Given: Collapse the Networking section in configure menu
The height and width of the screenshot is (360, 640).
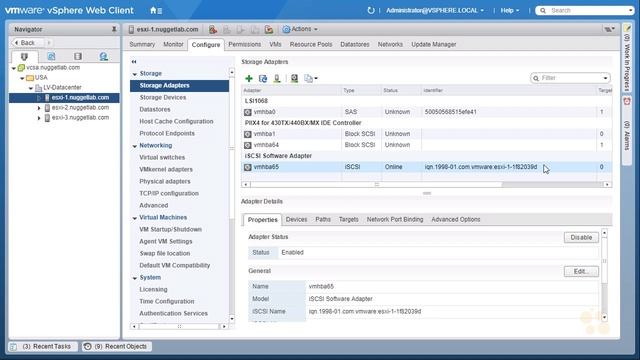Looking at the screenshot, I should [x=135, y=146].
